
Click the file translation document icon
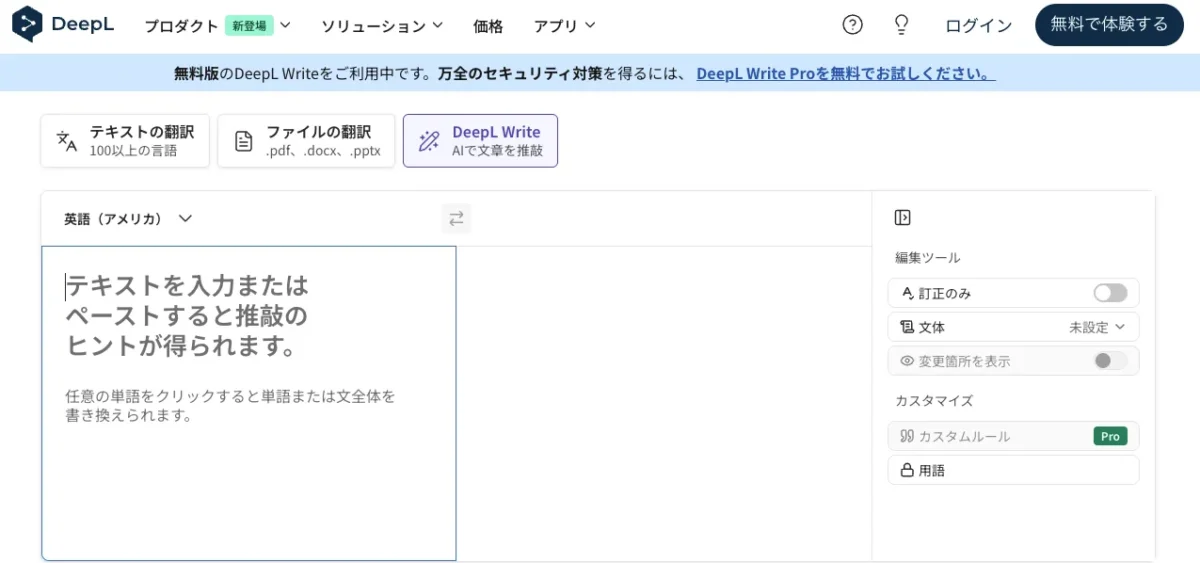click(x=244, y=141)
